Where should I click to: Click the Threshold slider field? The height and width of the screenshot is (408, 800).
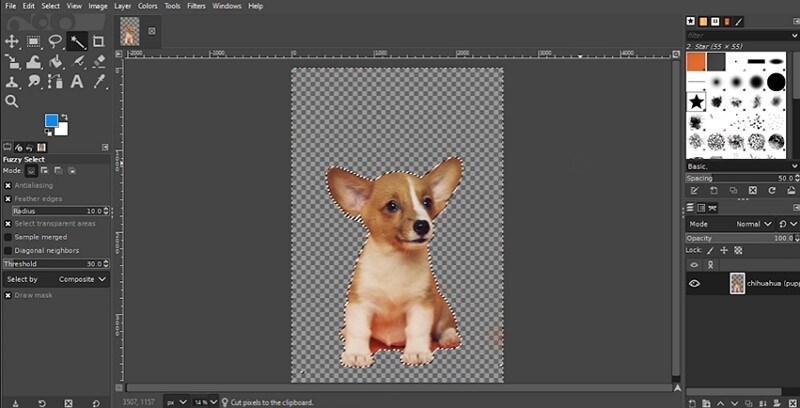click(56, 264)
